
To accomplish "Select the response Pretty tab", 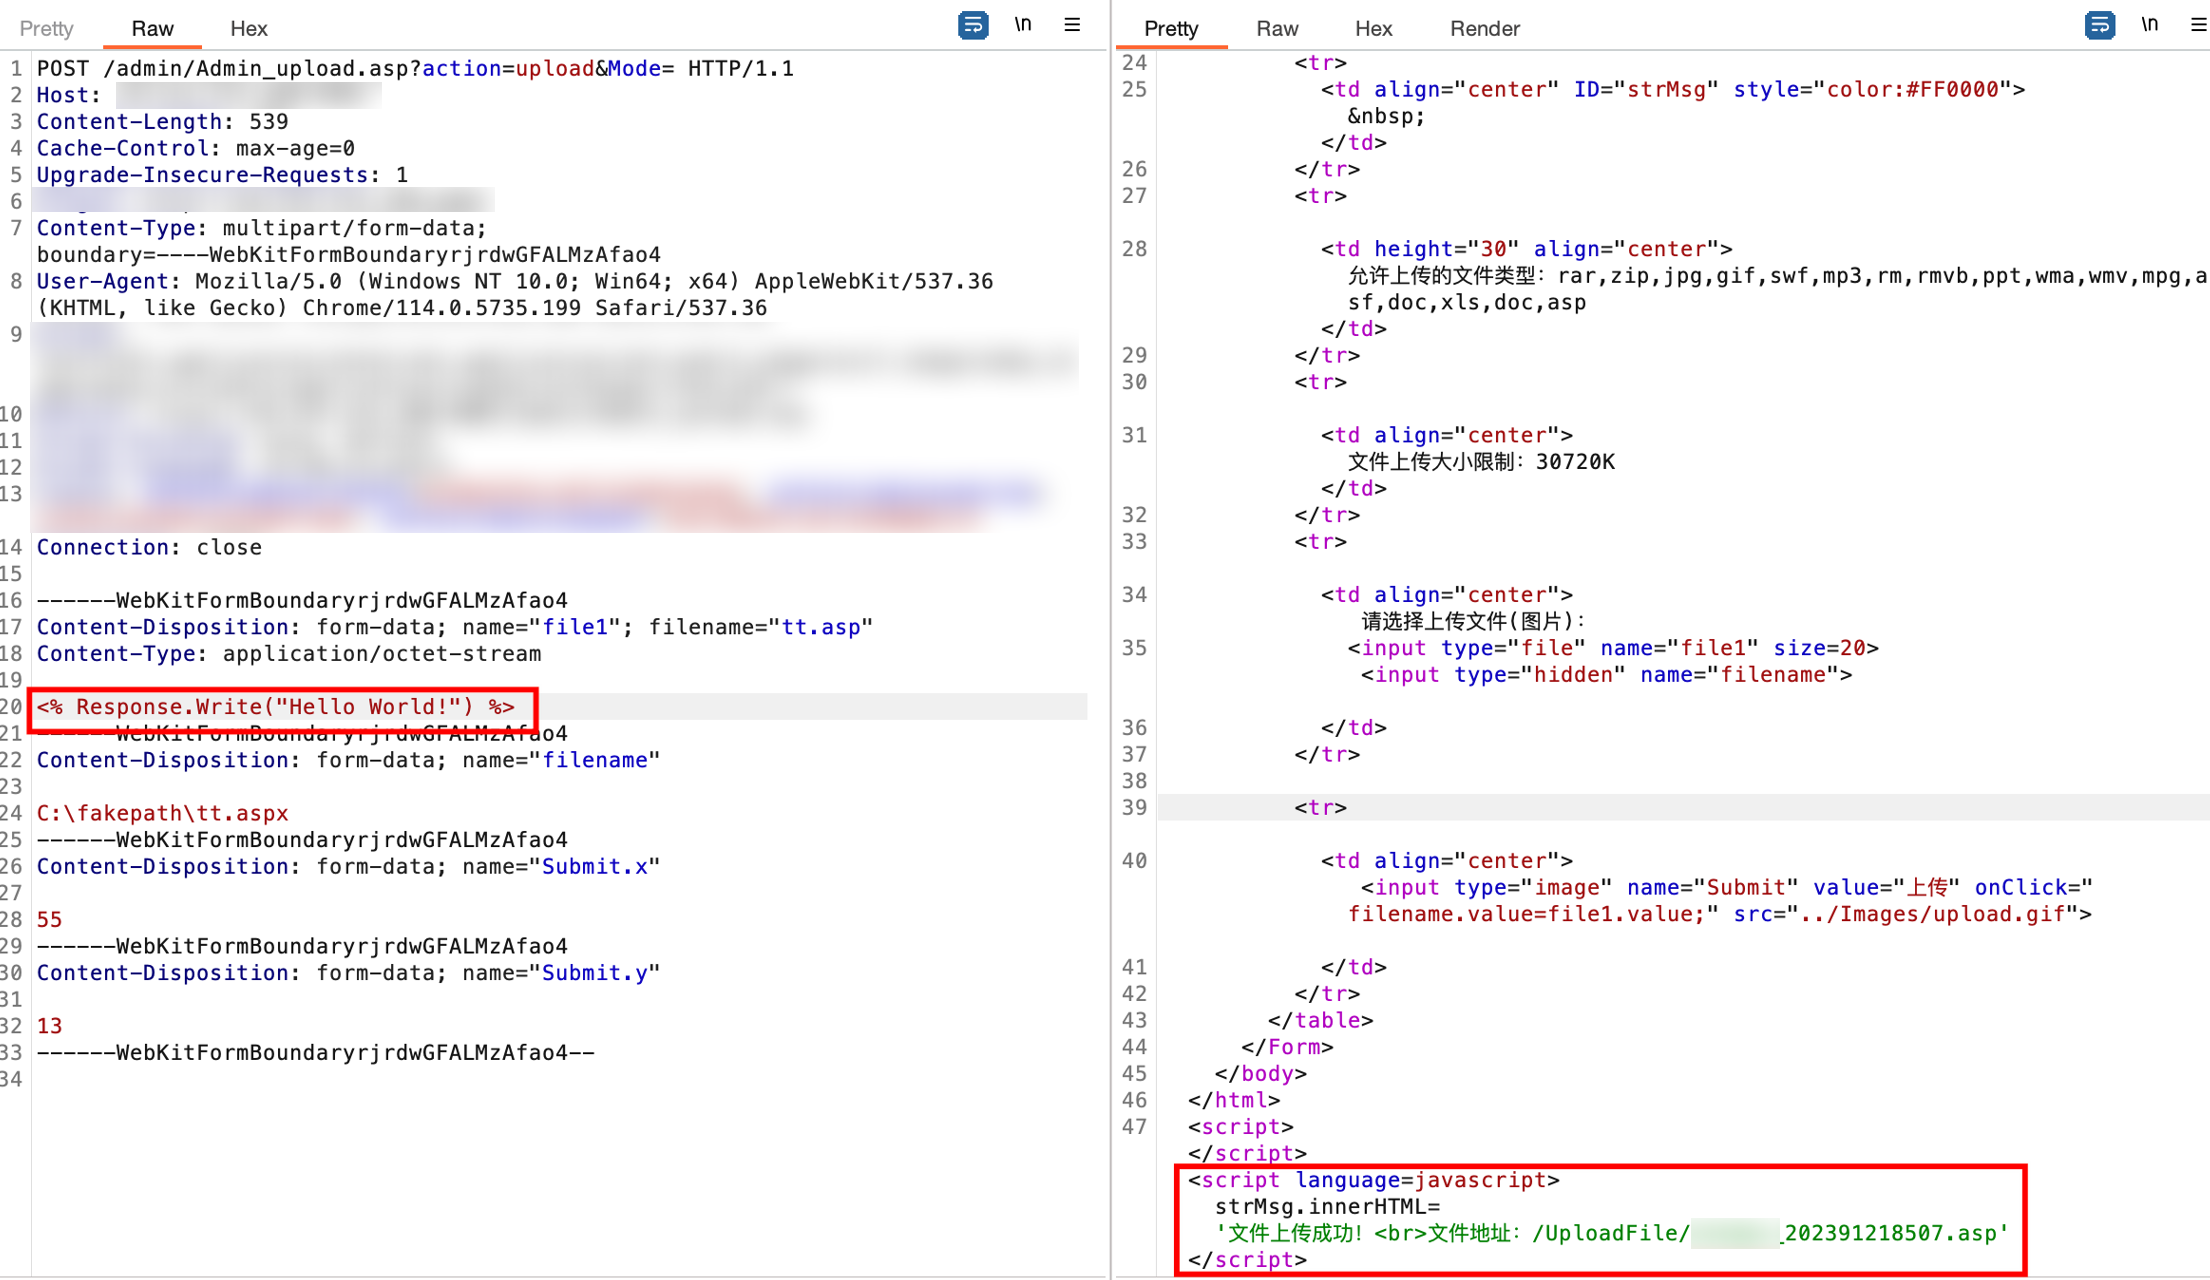I will [1170, 28].
